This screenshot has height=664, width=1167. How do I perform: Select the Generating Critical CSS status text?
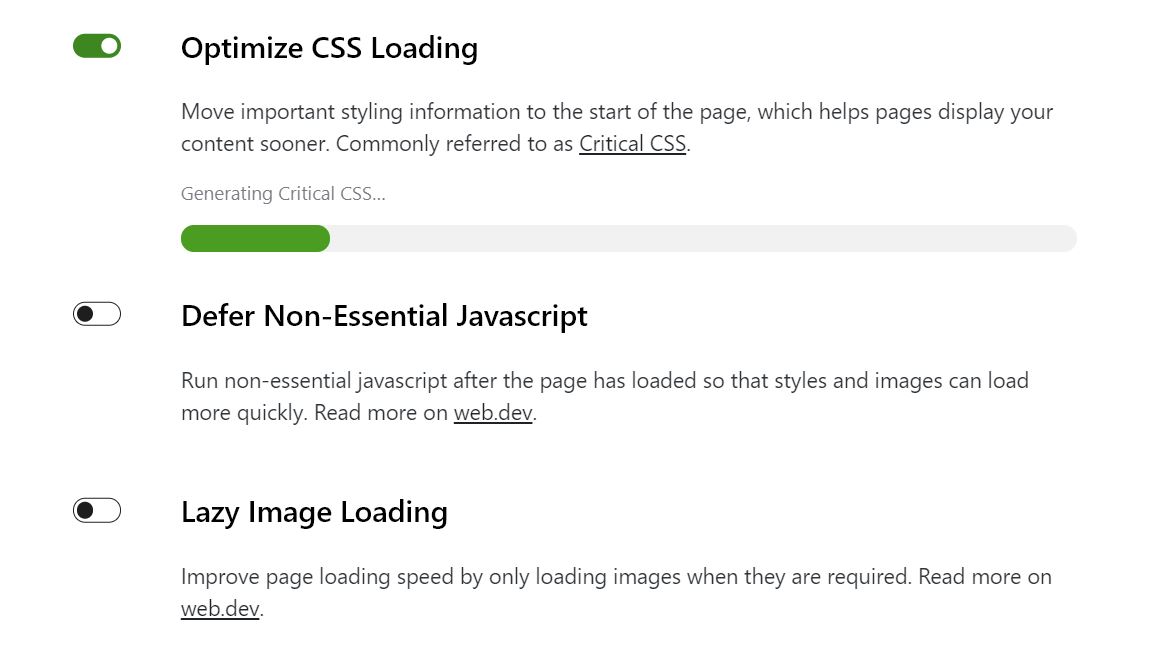[284, 194]
